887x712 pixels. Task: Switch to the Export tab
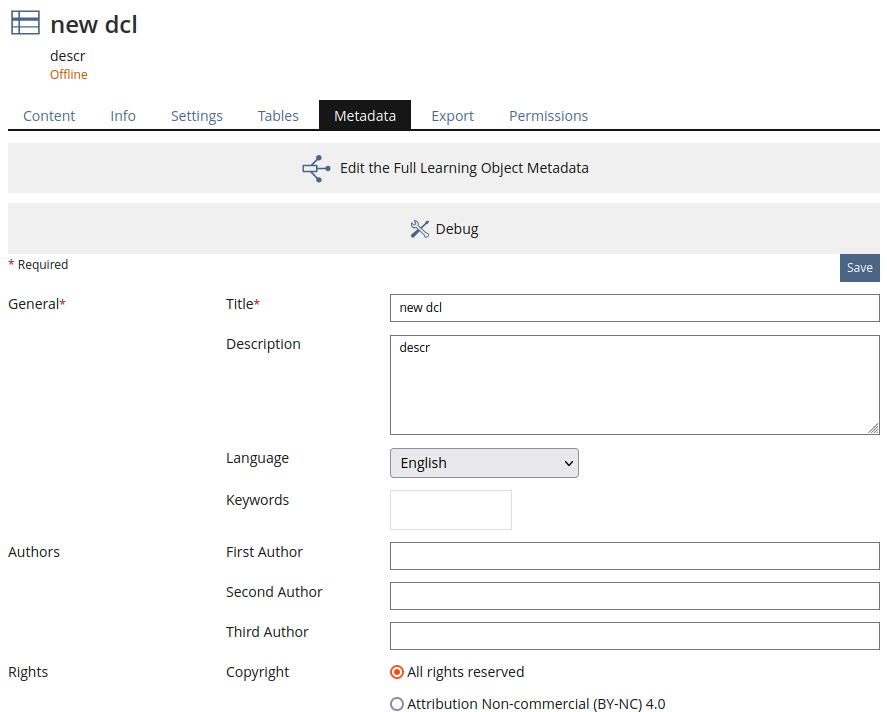tap(452, 116)
